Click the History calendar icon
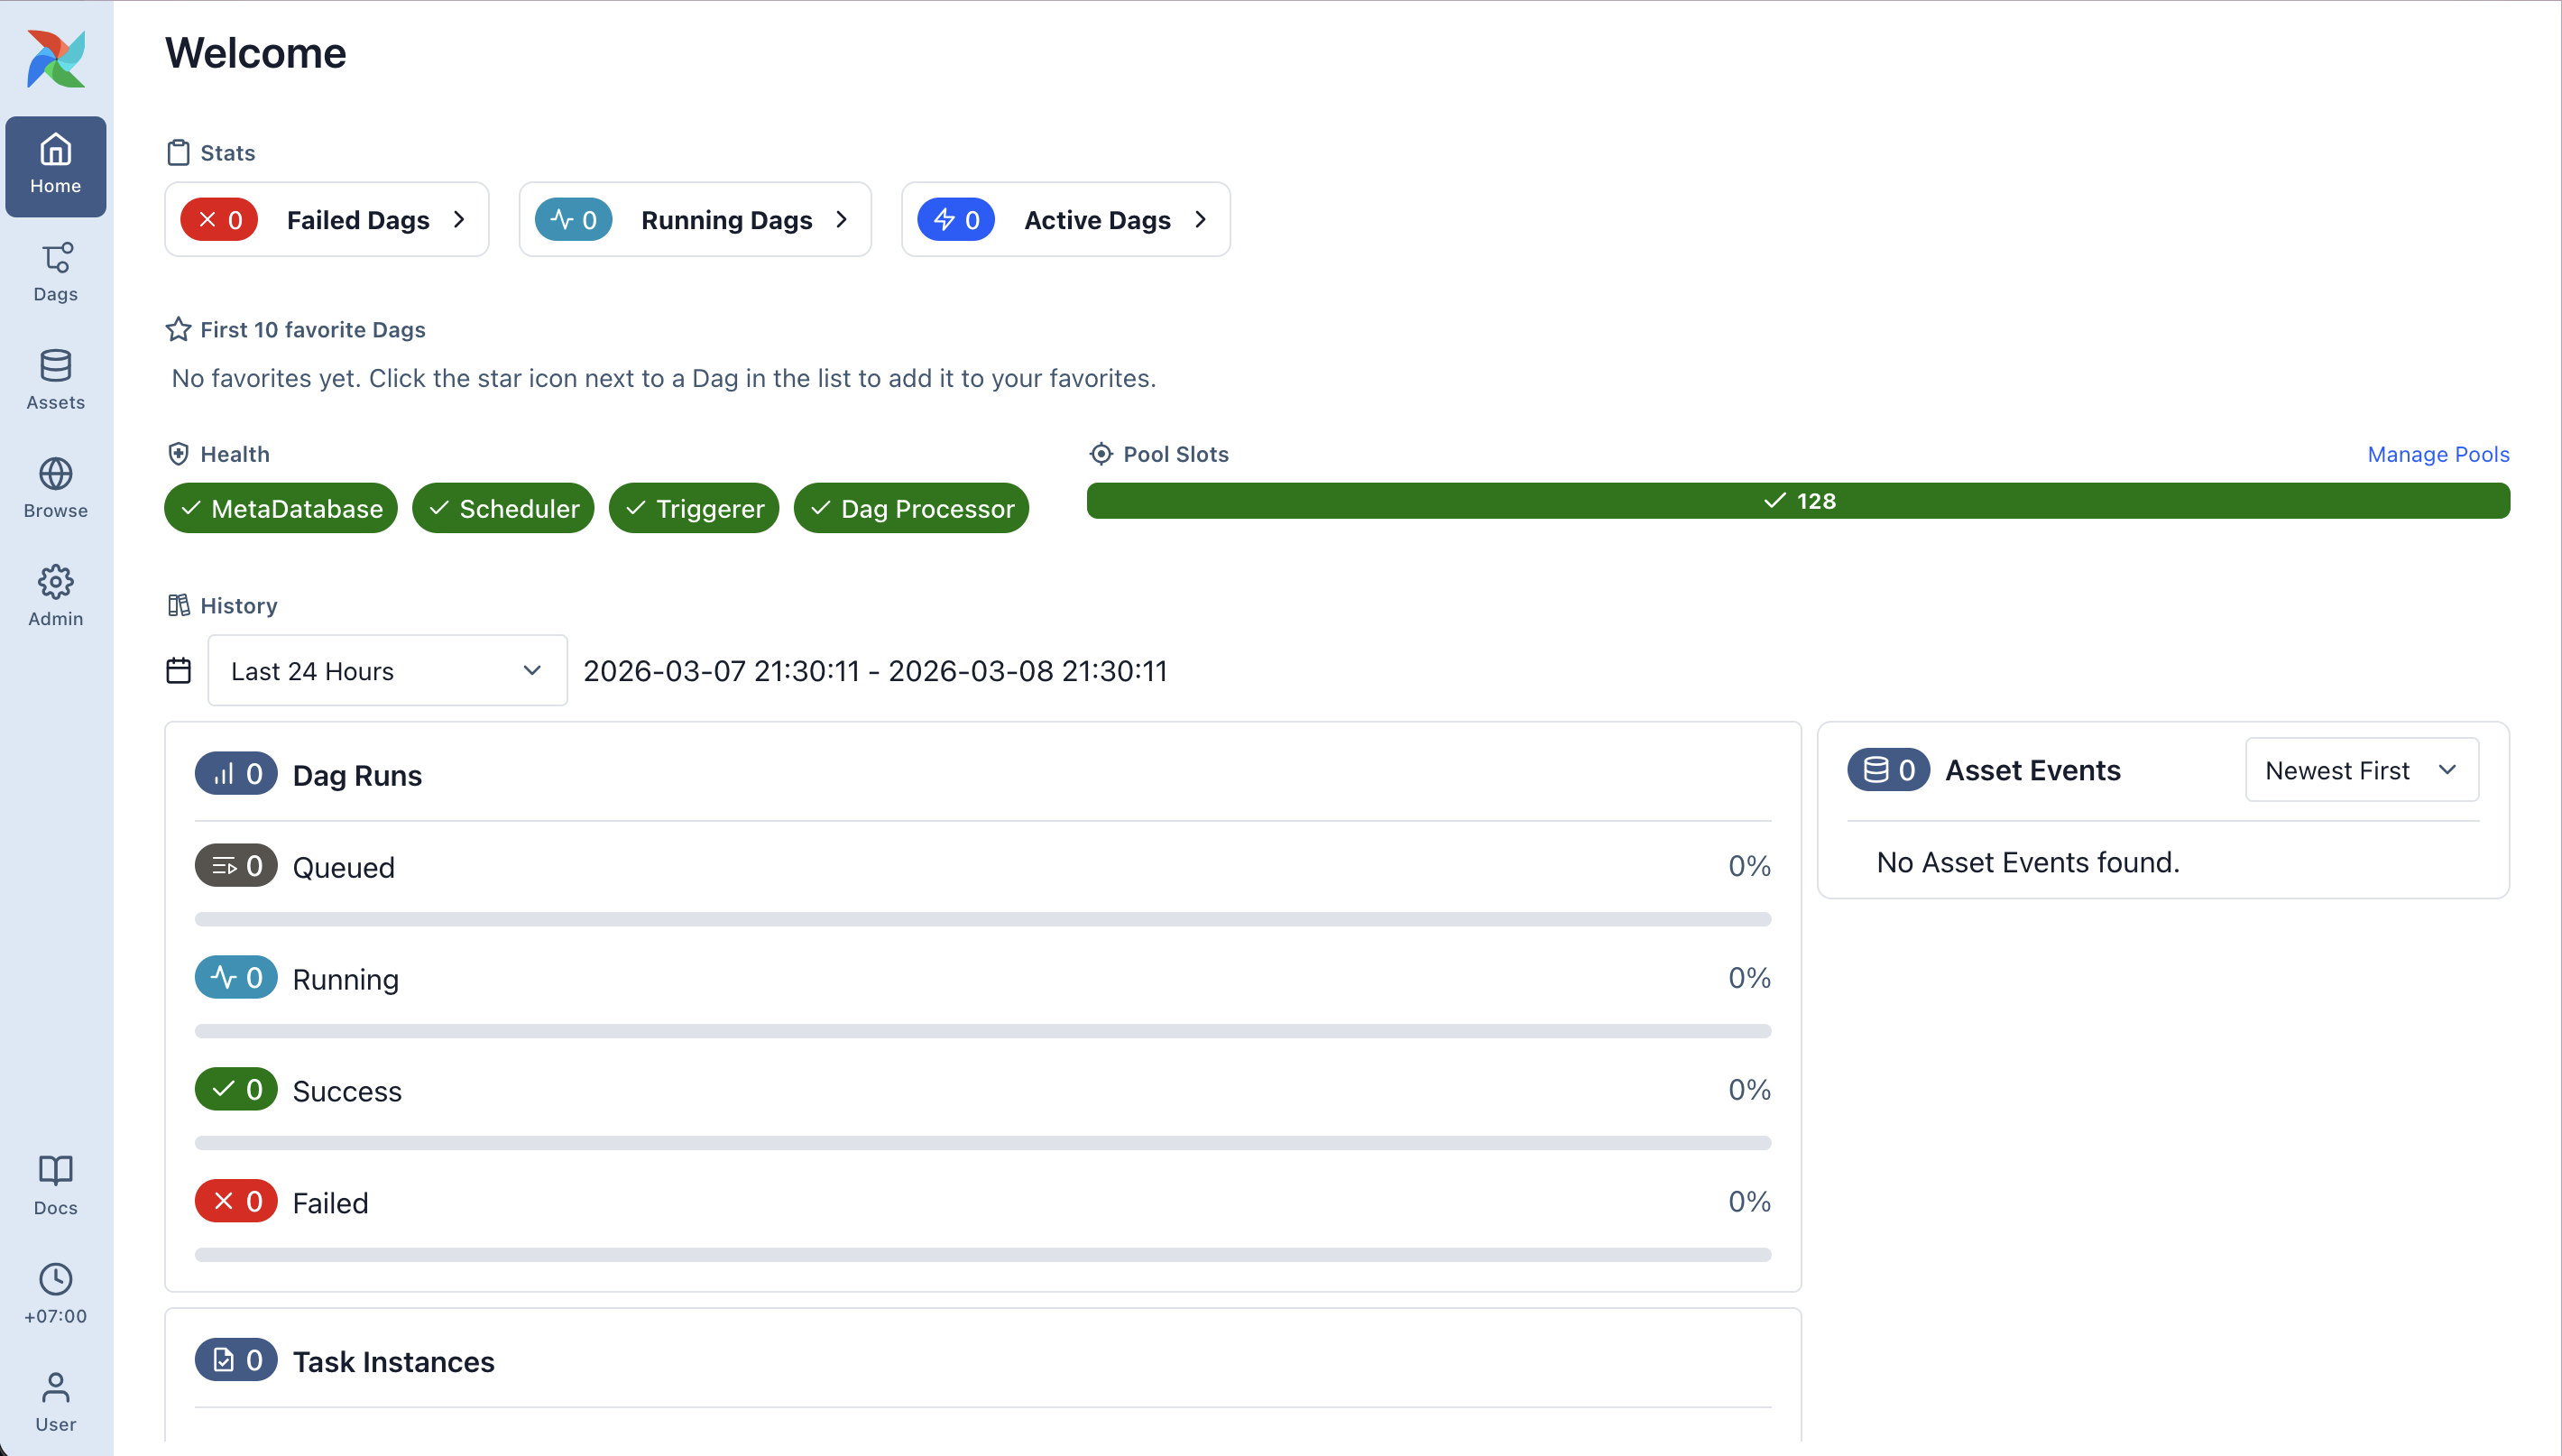The width and height of the screenshot is (2562, 1456). (x=178, y=670)
